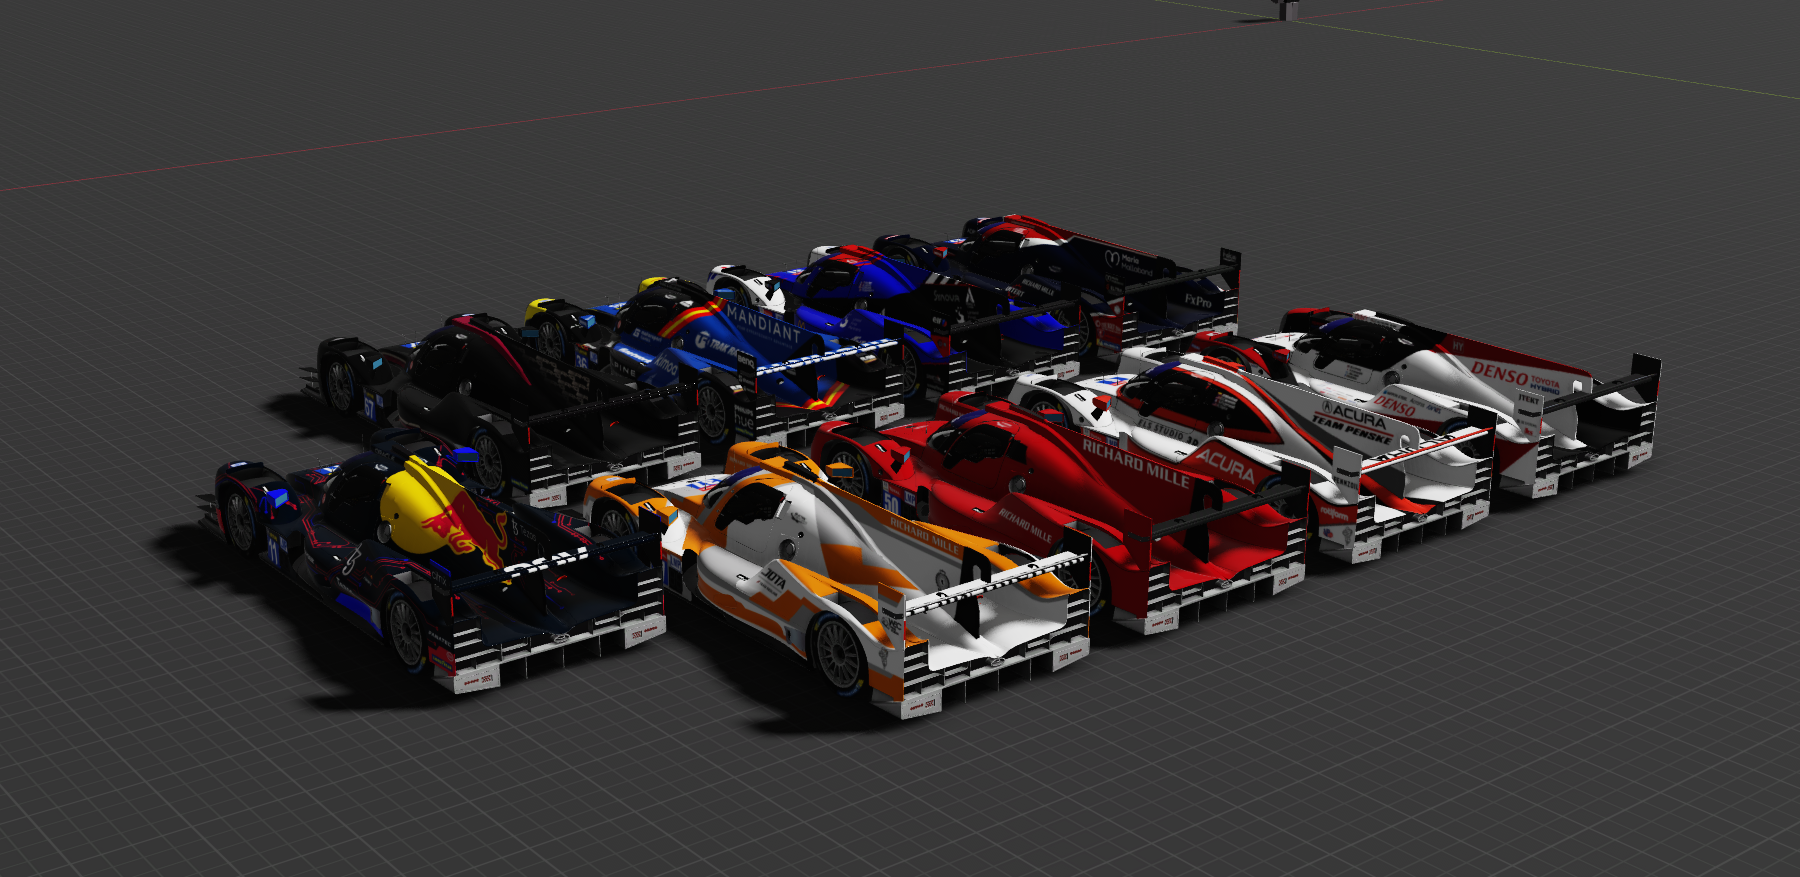This screenshot has width=1800, height=877.
Task: Click the DENSO lettering on the Toyota fin
Action: tap(1498, 373)
